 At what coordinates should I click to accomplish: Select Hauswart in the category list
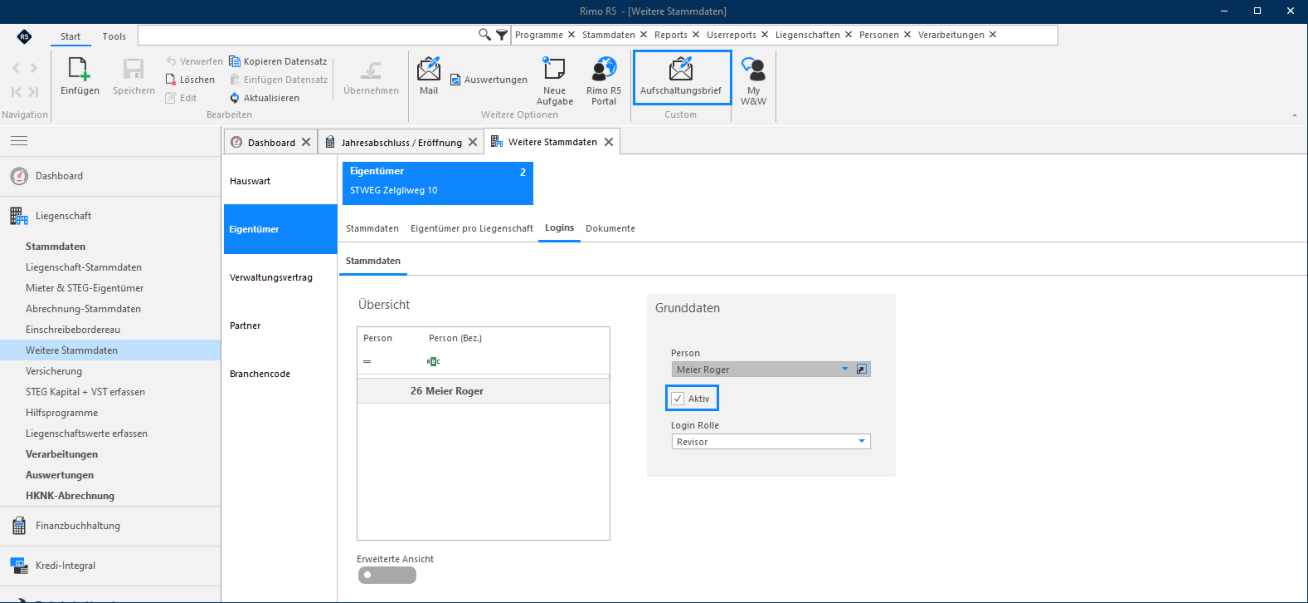coord(280,181)
